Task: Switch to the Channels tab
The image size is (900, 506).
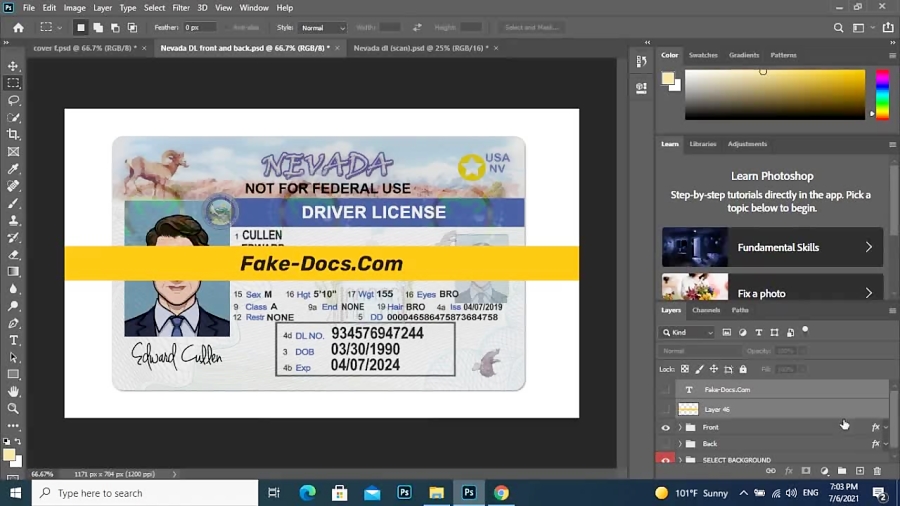Action: click(706, 310)
